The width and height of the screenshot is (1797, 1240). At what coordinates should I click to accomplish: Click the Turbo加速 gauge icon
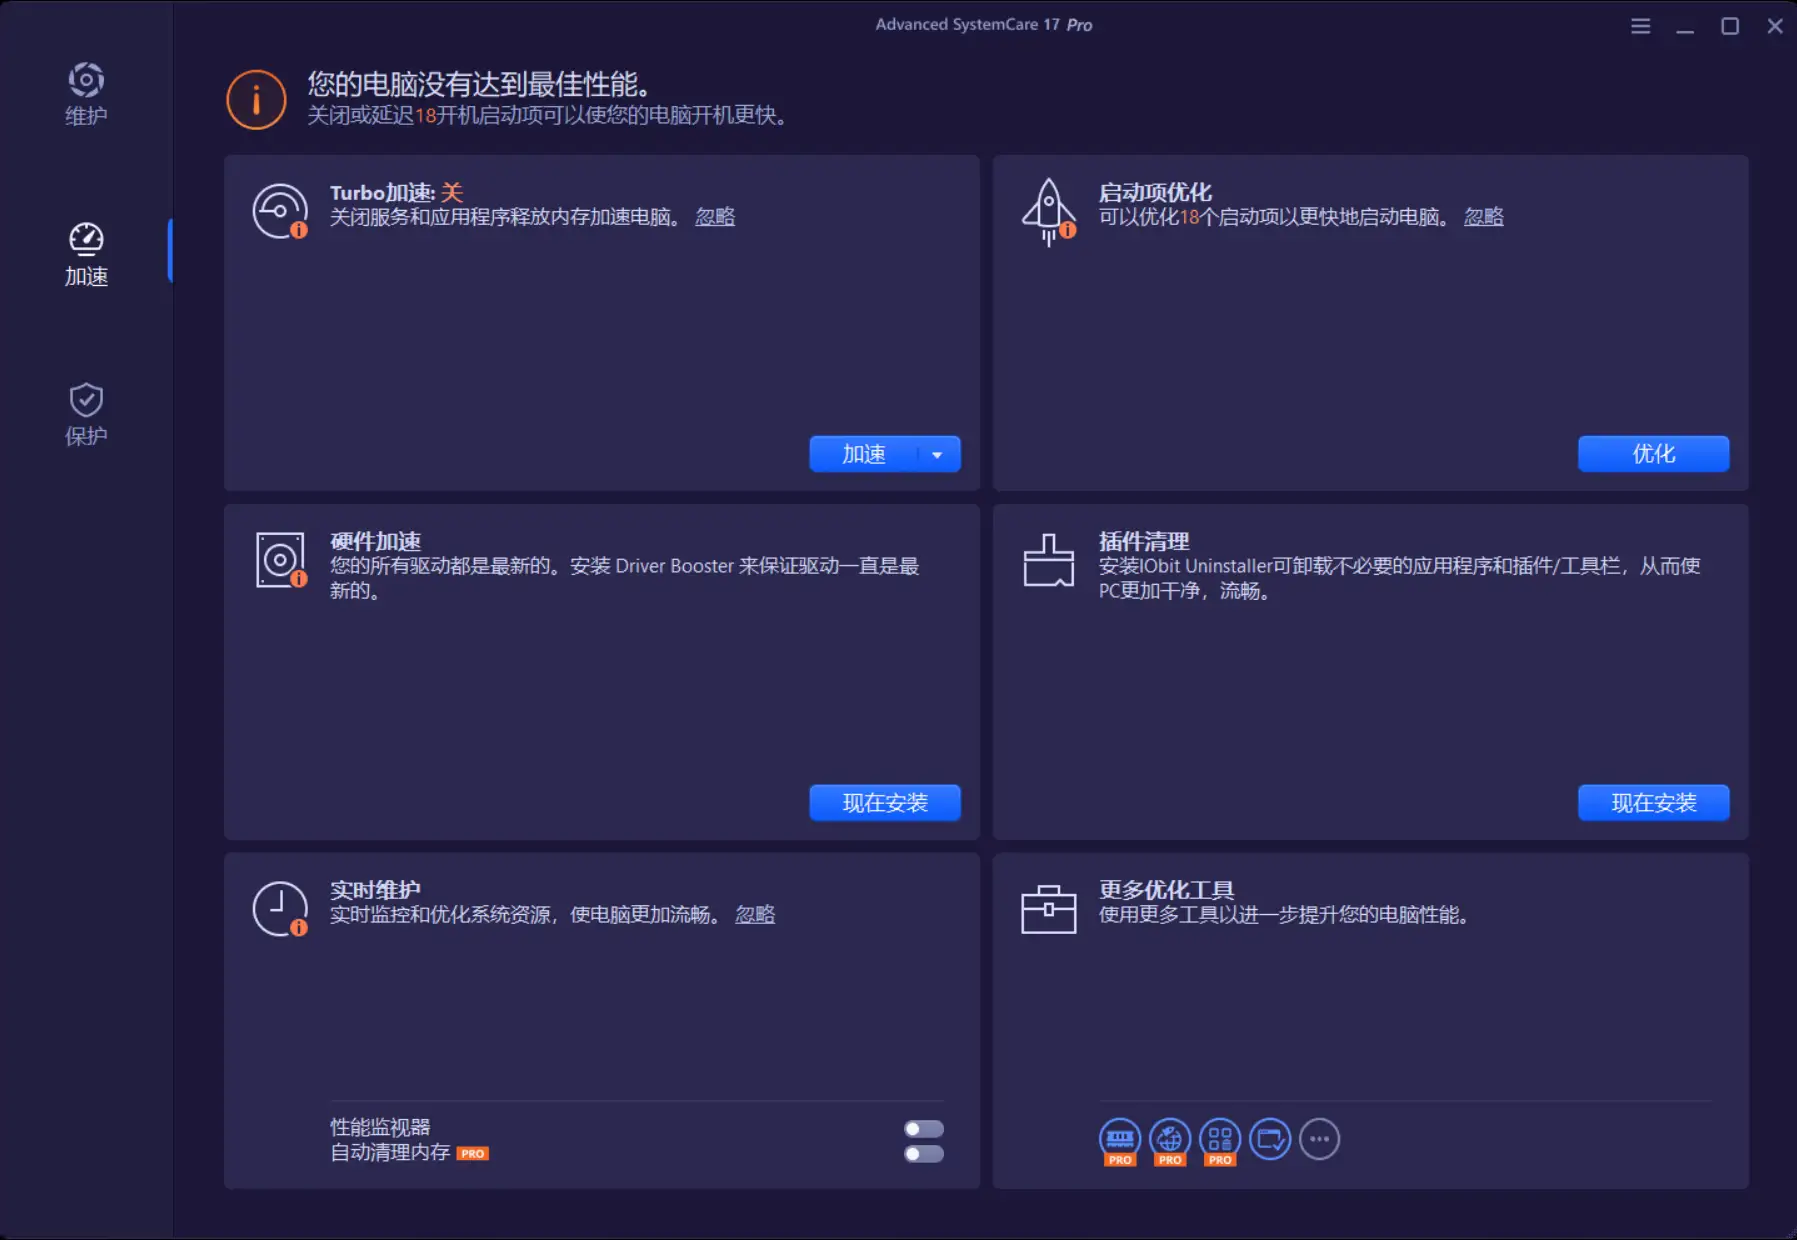pyautogui.click(x=280, y=211)
